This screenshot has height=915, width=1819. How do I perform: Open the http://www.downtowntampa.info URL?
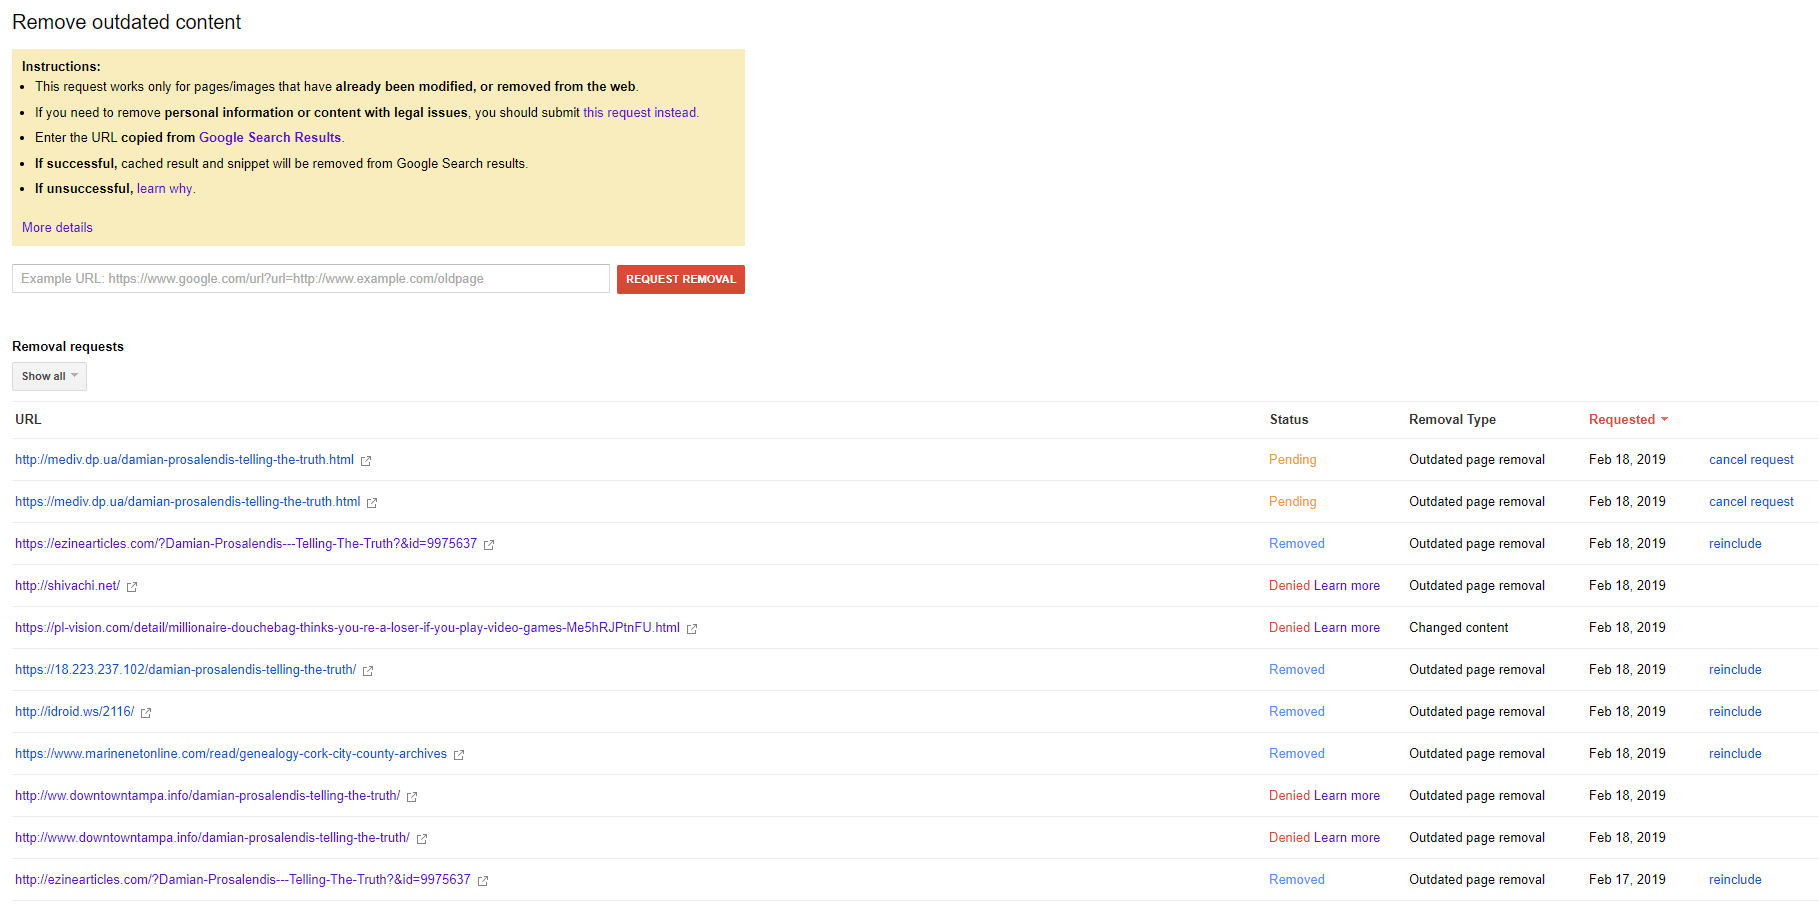point(212,838)
